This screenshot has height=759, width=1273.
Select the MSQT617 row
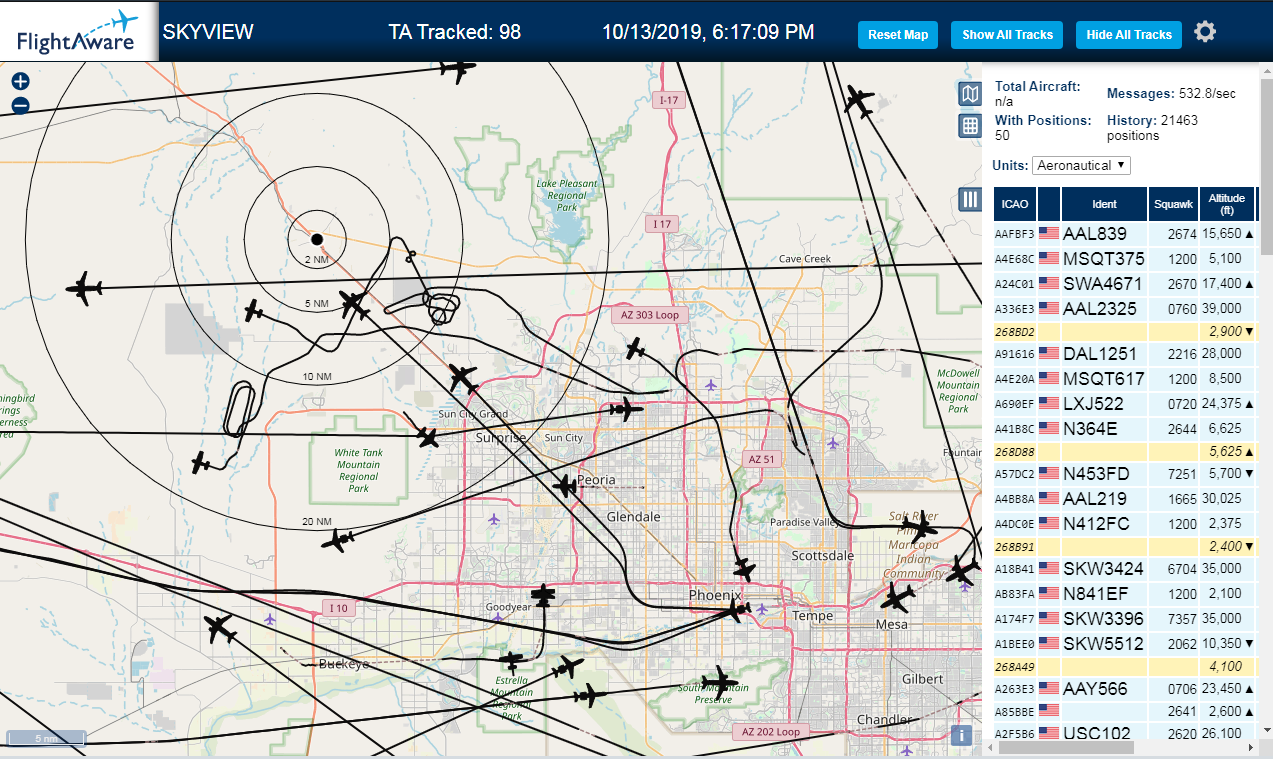1125,379
